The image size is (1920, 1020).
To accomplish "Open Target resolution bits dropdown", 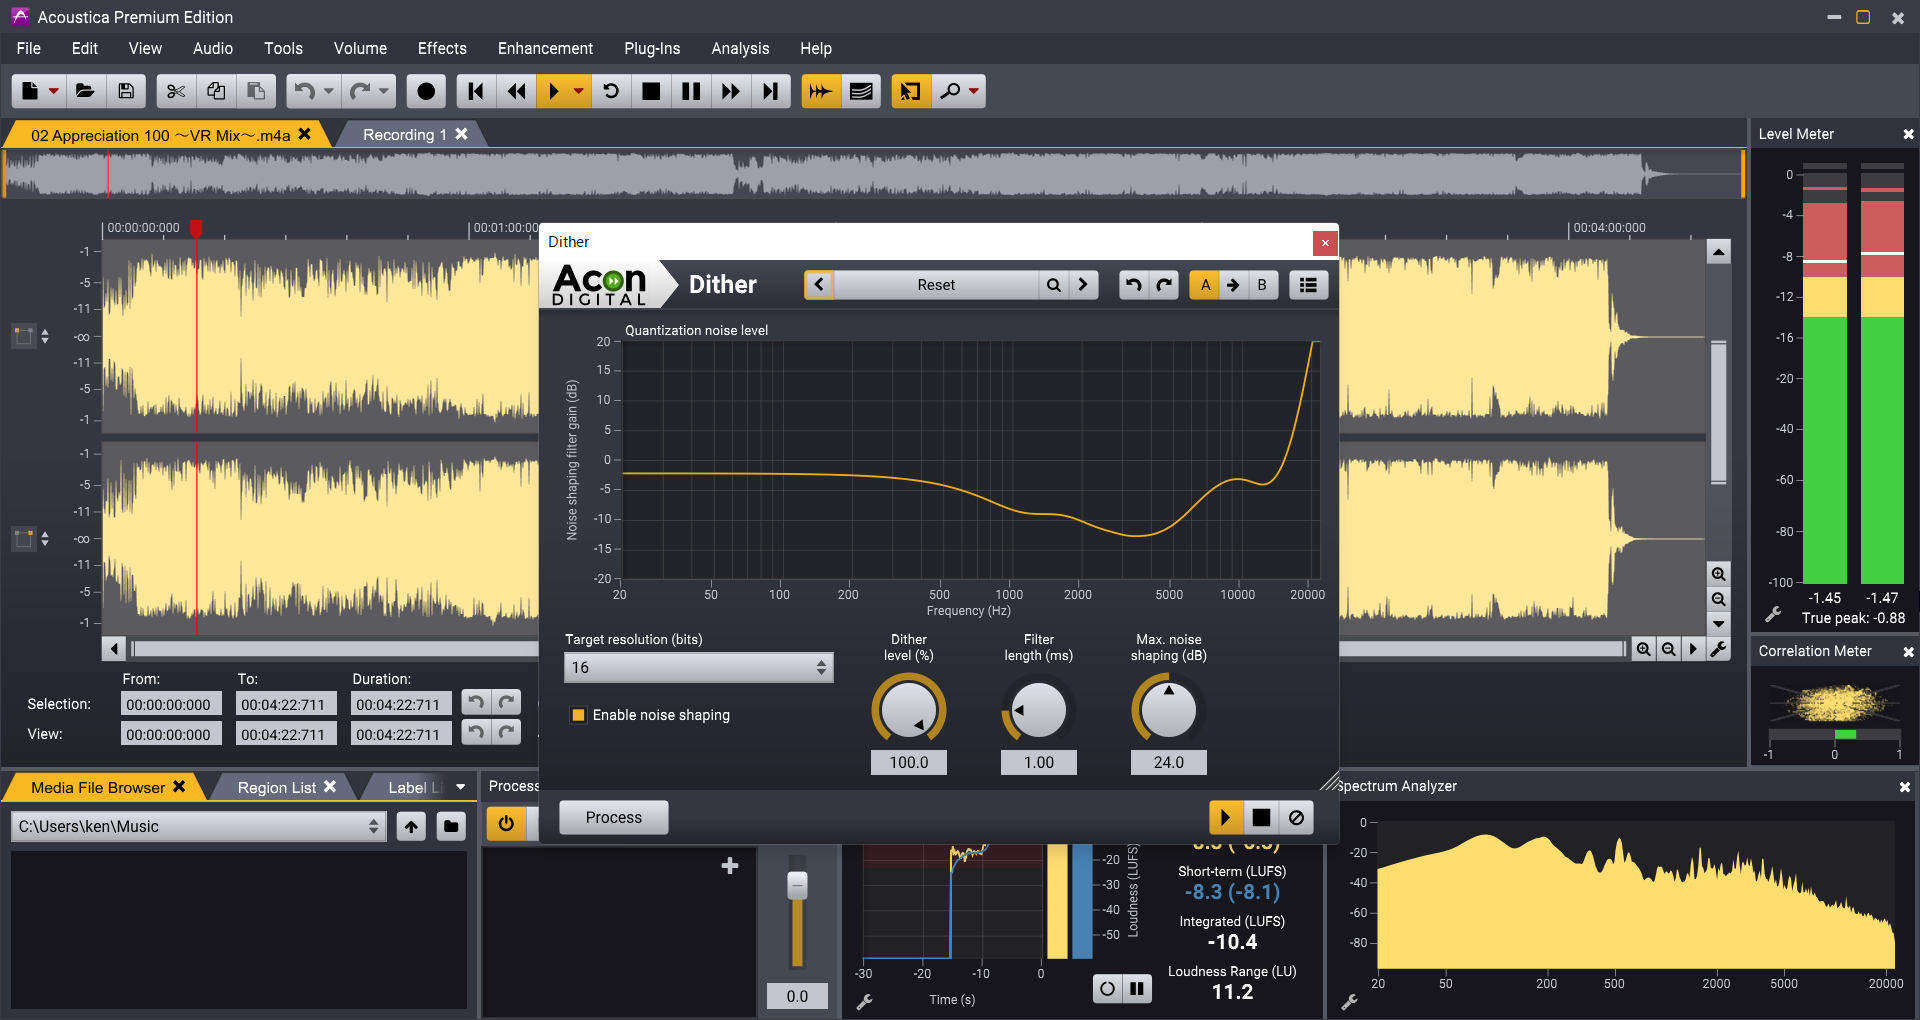I will (x=698, y=667).
